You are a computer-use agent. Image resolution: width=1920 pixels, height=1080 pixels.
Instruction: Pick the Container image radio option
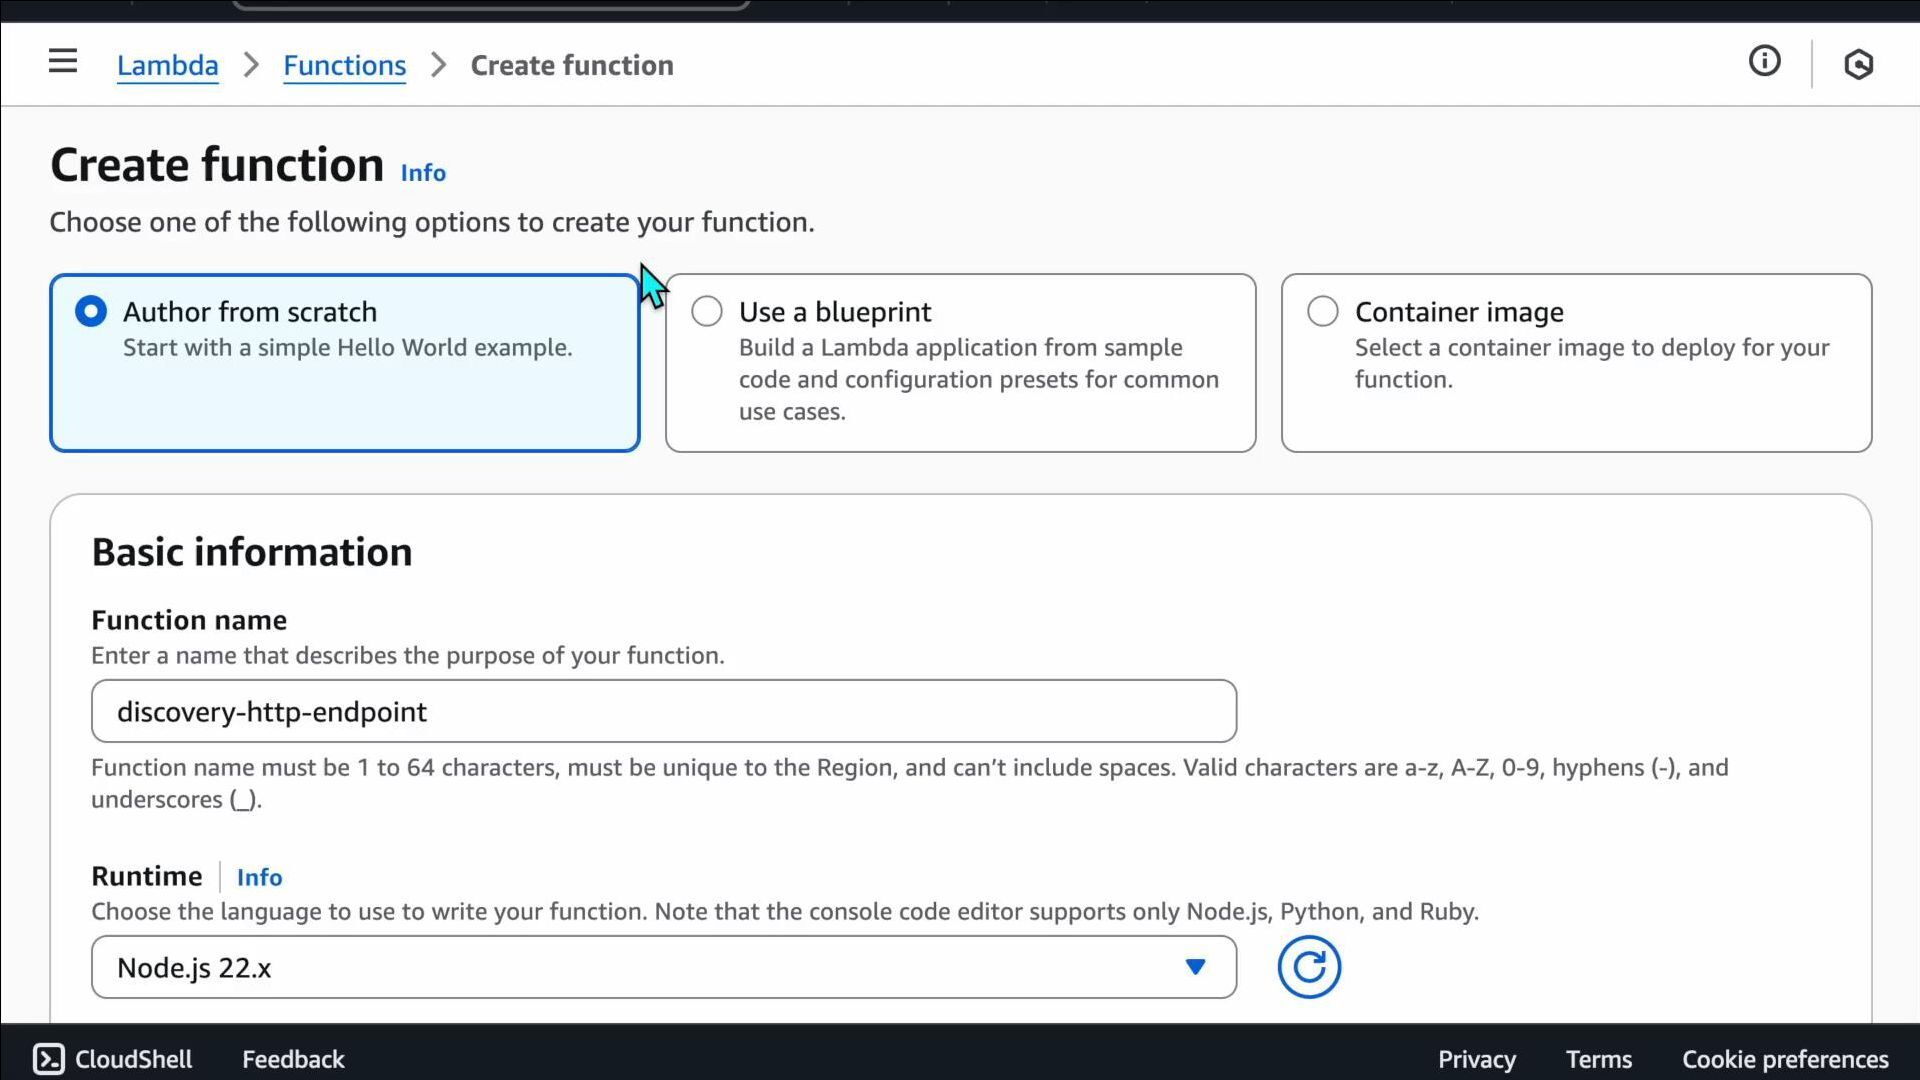tap(1323, 312)
